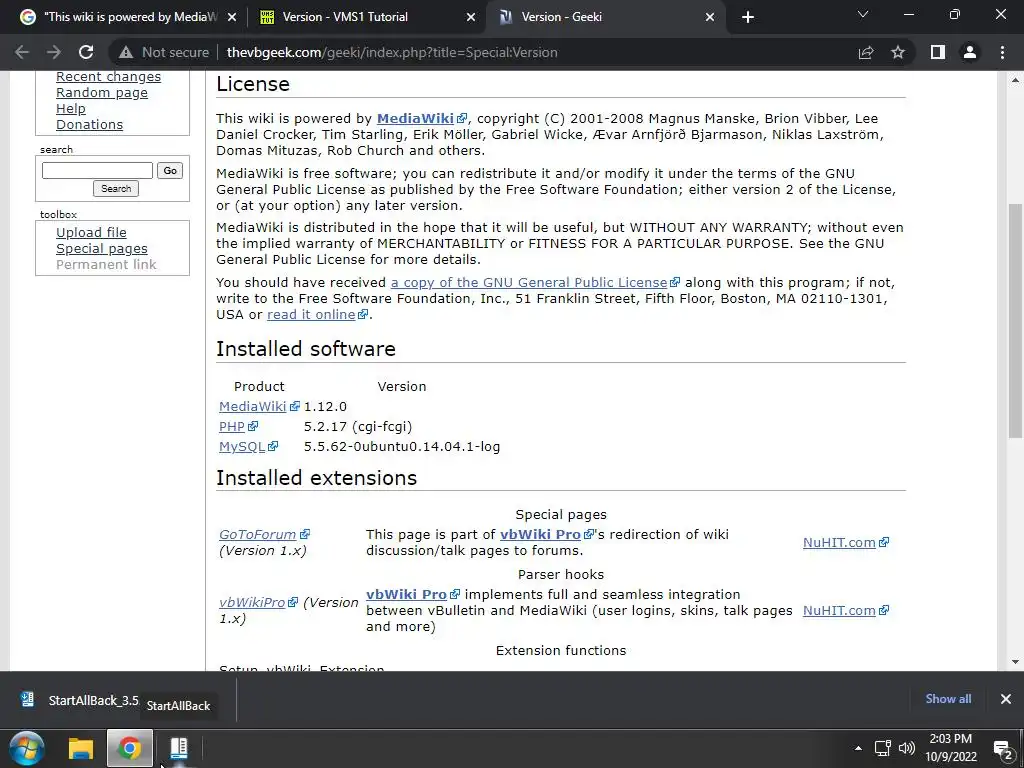Click the volume speaker tray icon

[906, 748]
